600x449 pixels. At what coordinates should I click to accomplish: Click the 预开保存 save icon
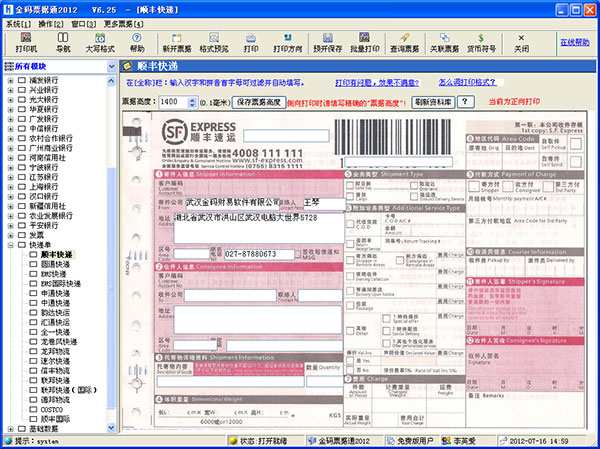click(328, 38)
